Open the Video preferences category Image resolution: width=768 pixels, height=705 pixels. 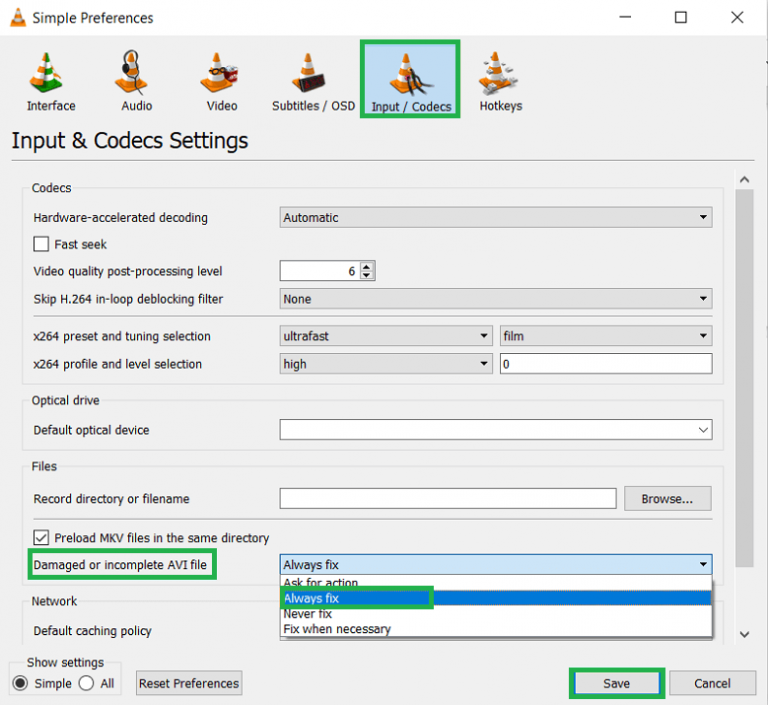[221, 82]
